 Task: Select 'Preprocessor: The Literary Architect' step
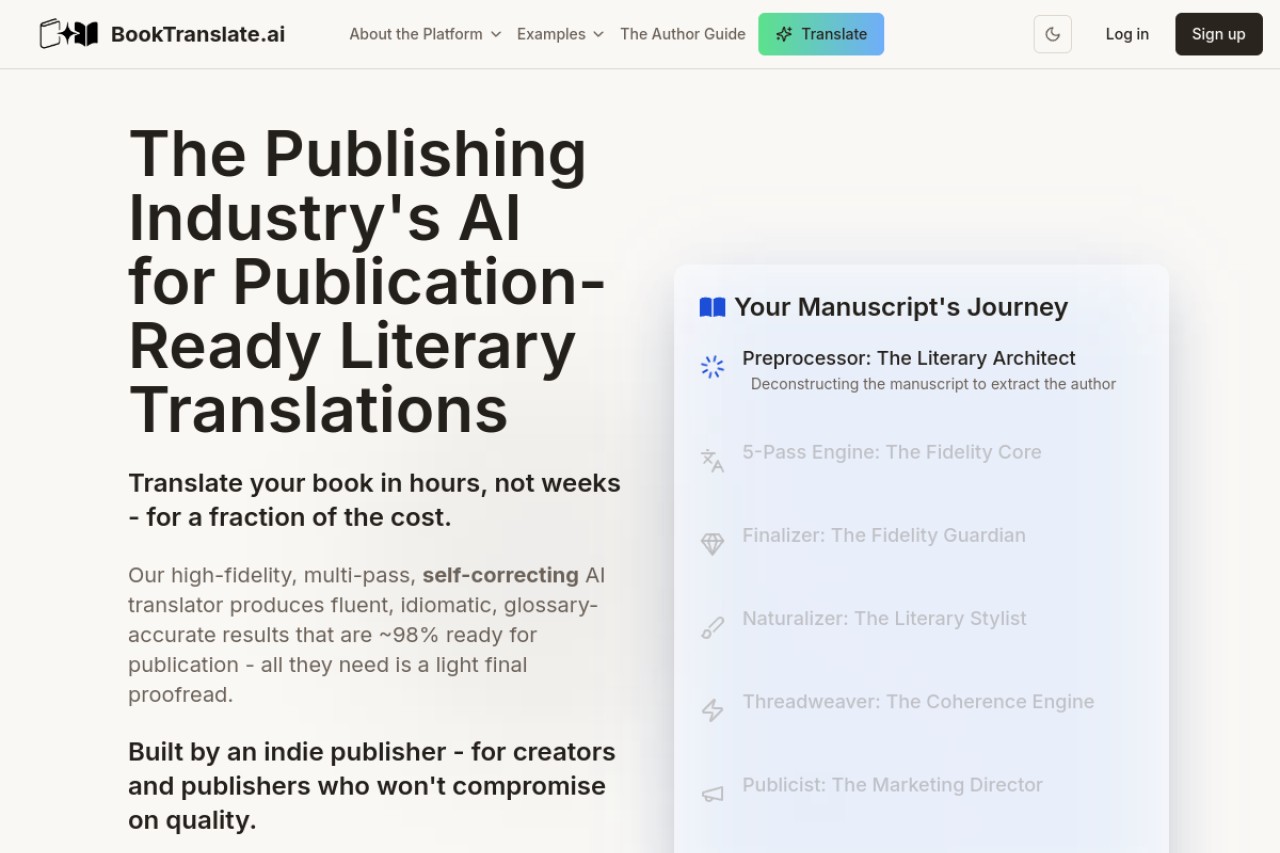point(909,358)
